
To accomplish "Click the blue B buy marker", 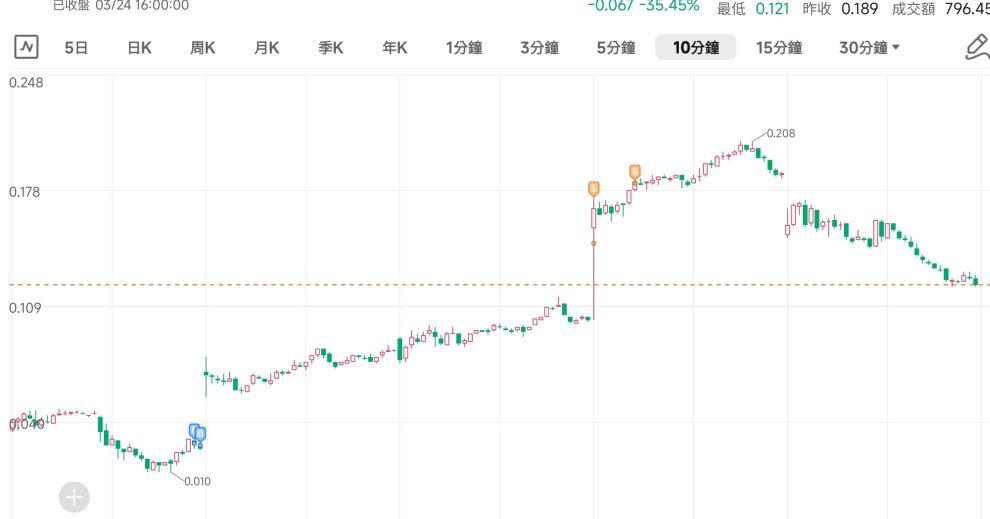I will pos(198,432).
